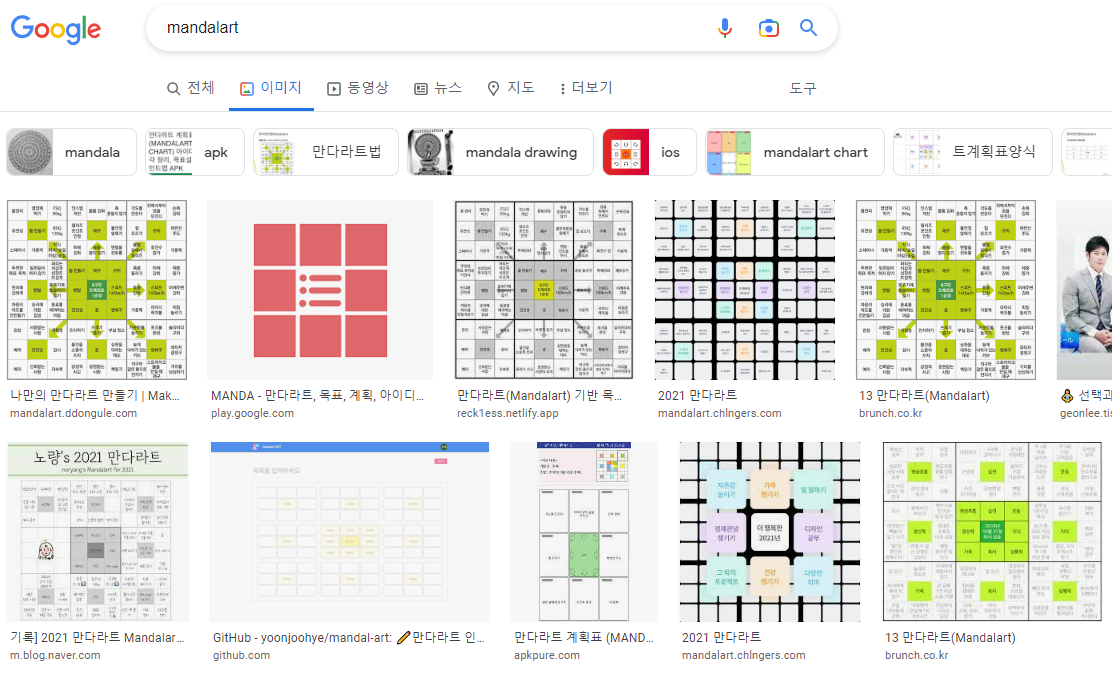Click the magnifier search button
The image size is (1112, 673).
(x=808, y=28)
